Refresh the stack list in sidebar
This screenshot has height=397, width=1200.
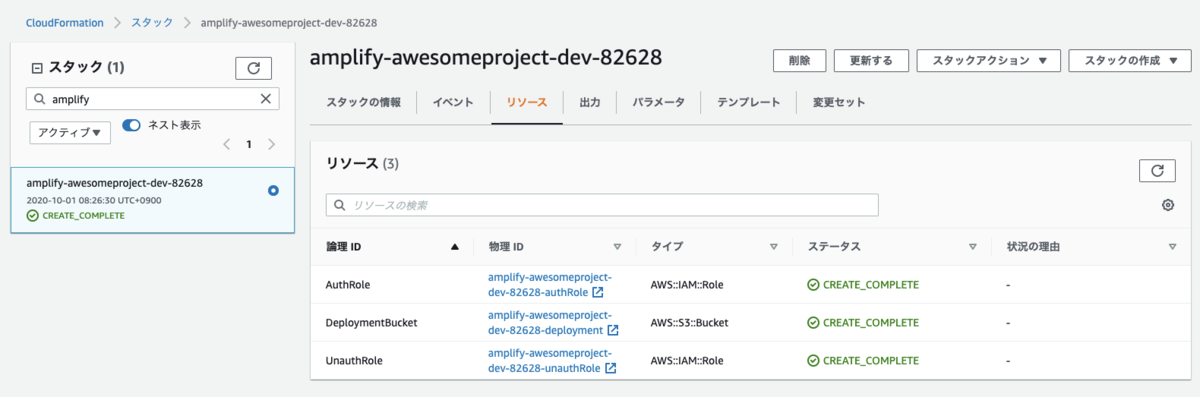coord(253,68)
